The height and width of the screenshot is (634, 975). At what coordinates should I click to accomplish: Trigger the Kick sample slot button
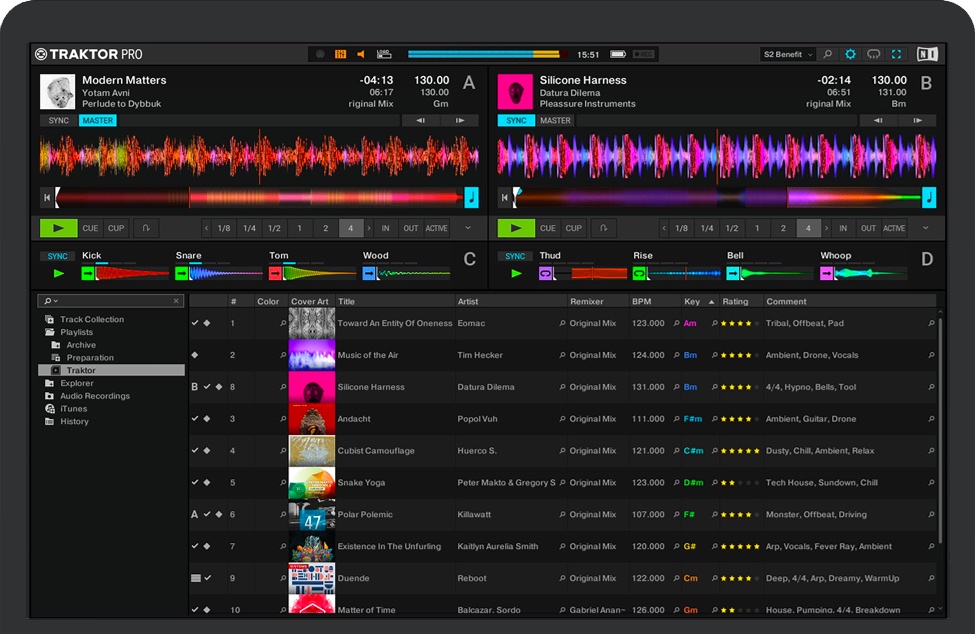(x=89, y=273)
